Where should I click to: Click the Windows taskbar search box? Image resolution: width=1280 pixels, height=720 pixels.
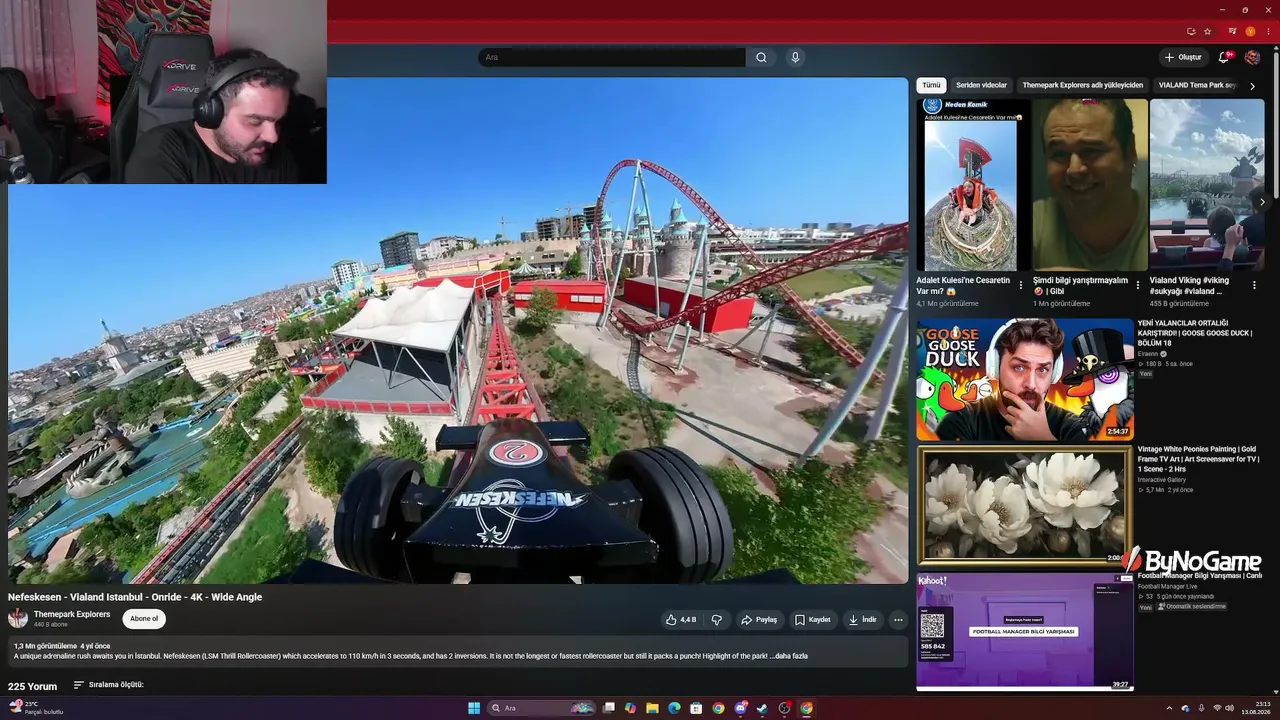(x=540, y=708)
